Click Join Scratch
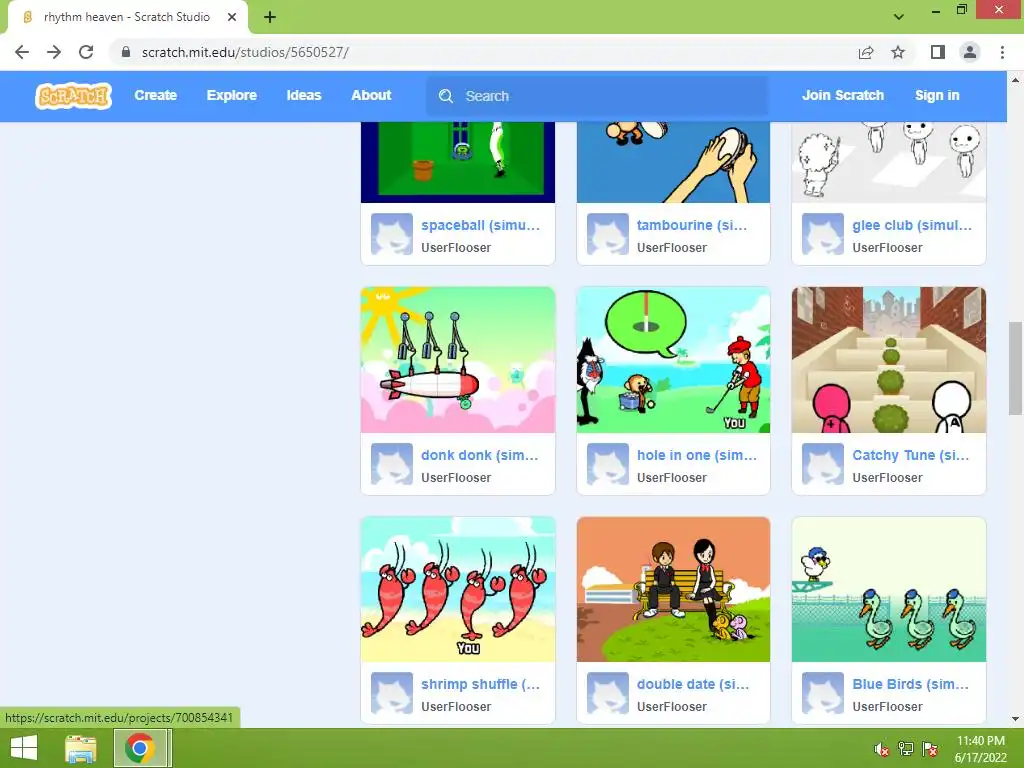This screenshot has width=1024, height=768. click(843, 95)
